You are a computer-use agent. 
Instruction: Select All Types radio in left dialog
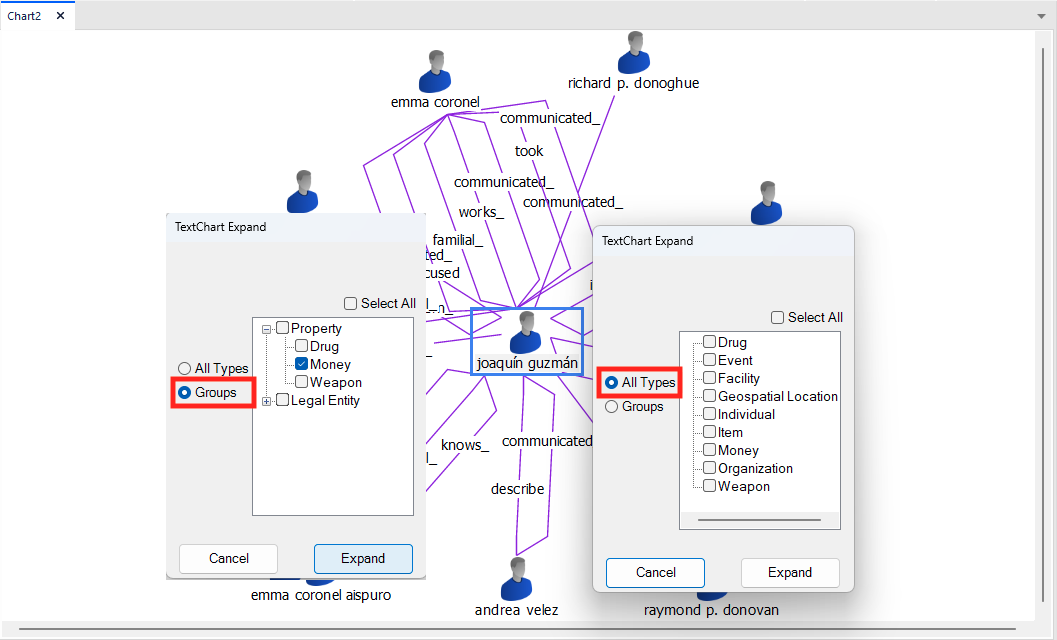click(x=184, y=369)
